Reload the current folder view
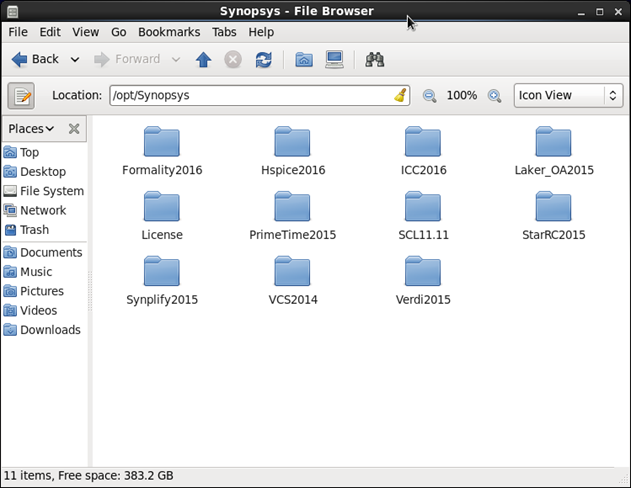 pos(263,60)
